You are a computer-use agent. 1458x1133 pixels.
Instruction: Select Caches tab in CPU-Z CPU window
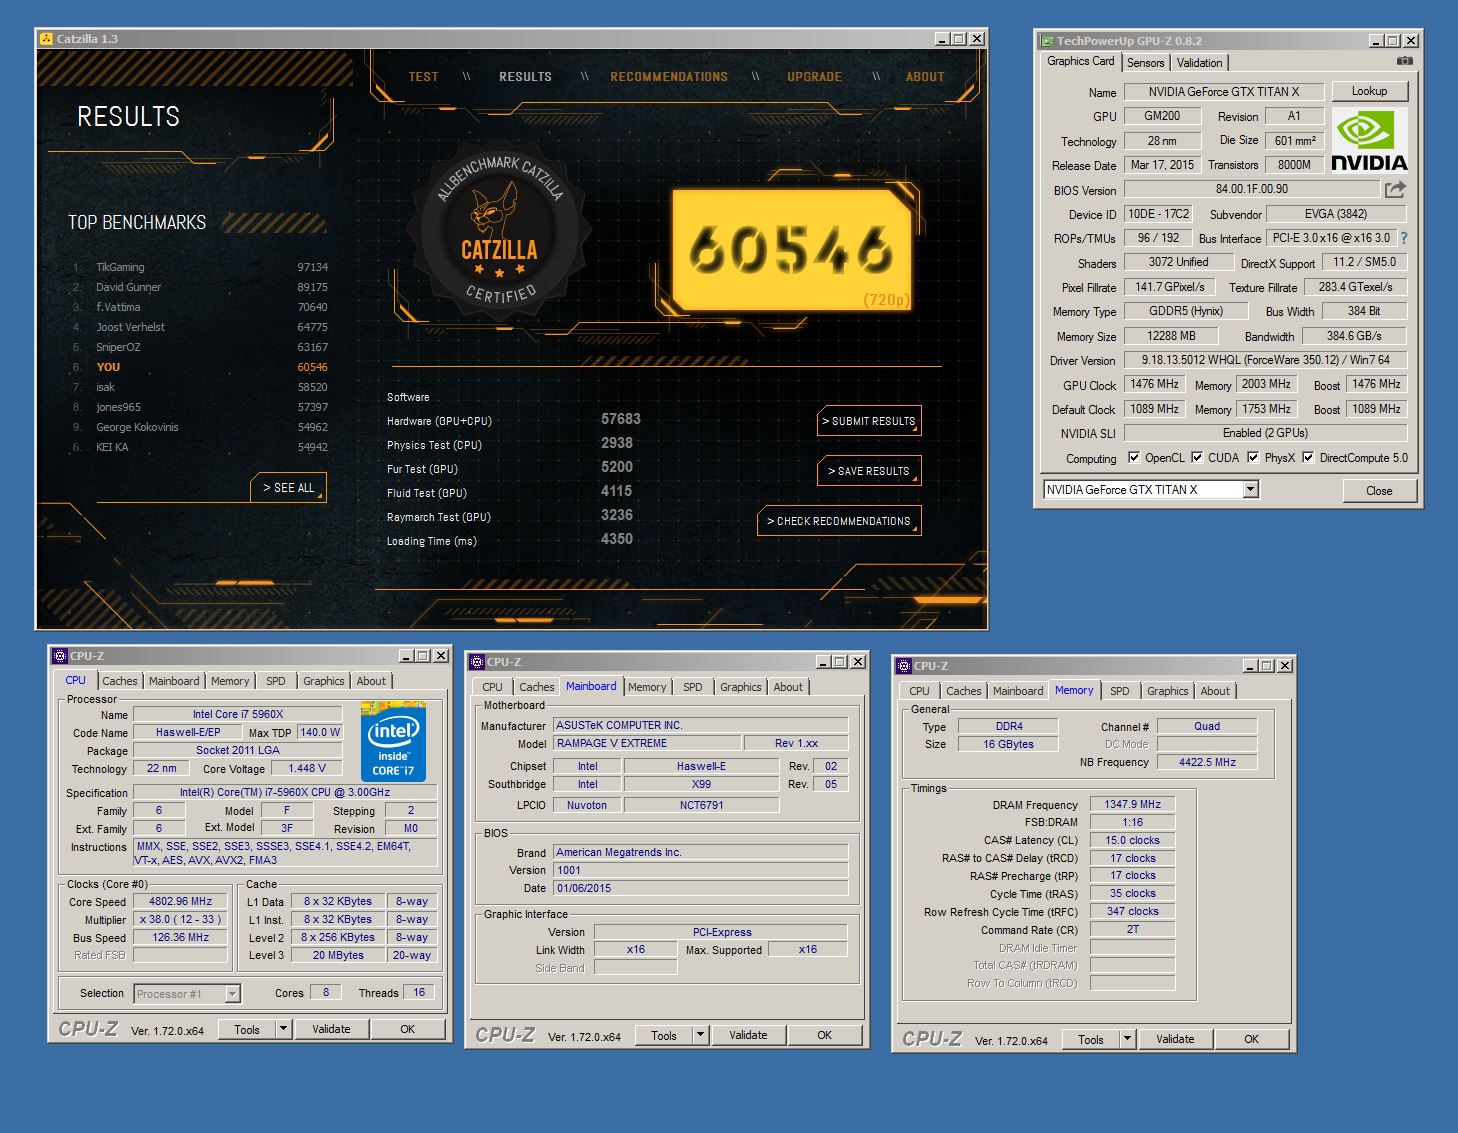pyautogui.click(x=120, y=681)
